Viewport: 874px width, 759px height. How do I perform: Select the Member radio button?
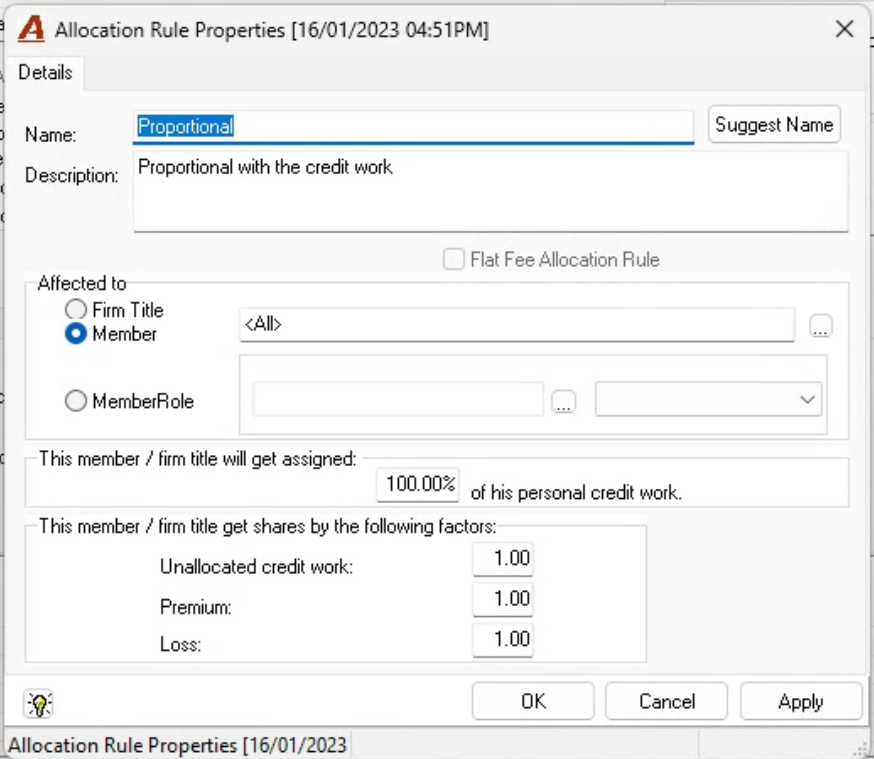[x=76, y=334]
